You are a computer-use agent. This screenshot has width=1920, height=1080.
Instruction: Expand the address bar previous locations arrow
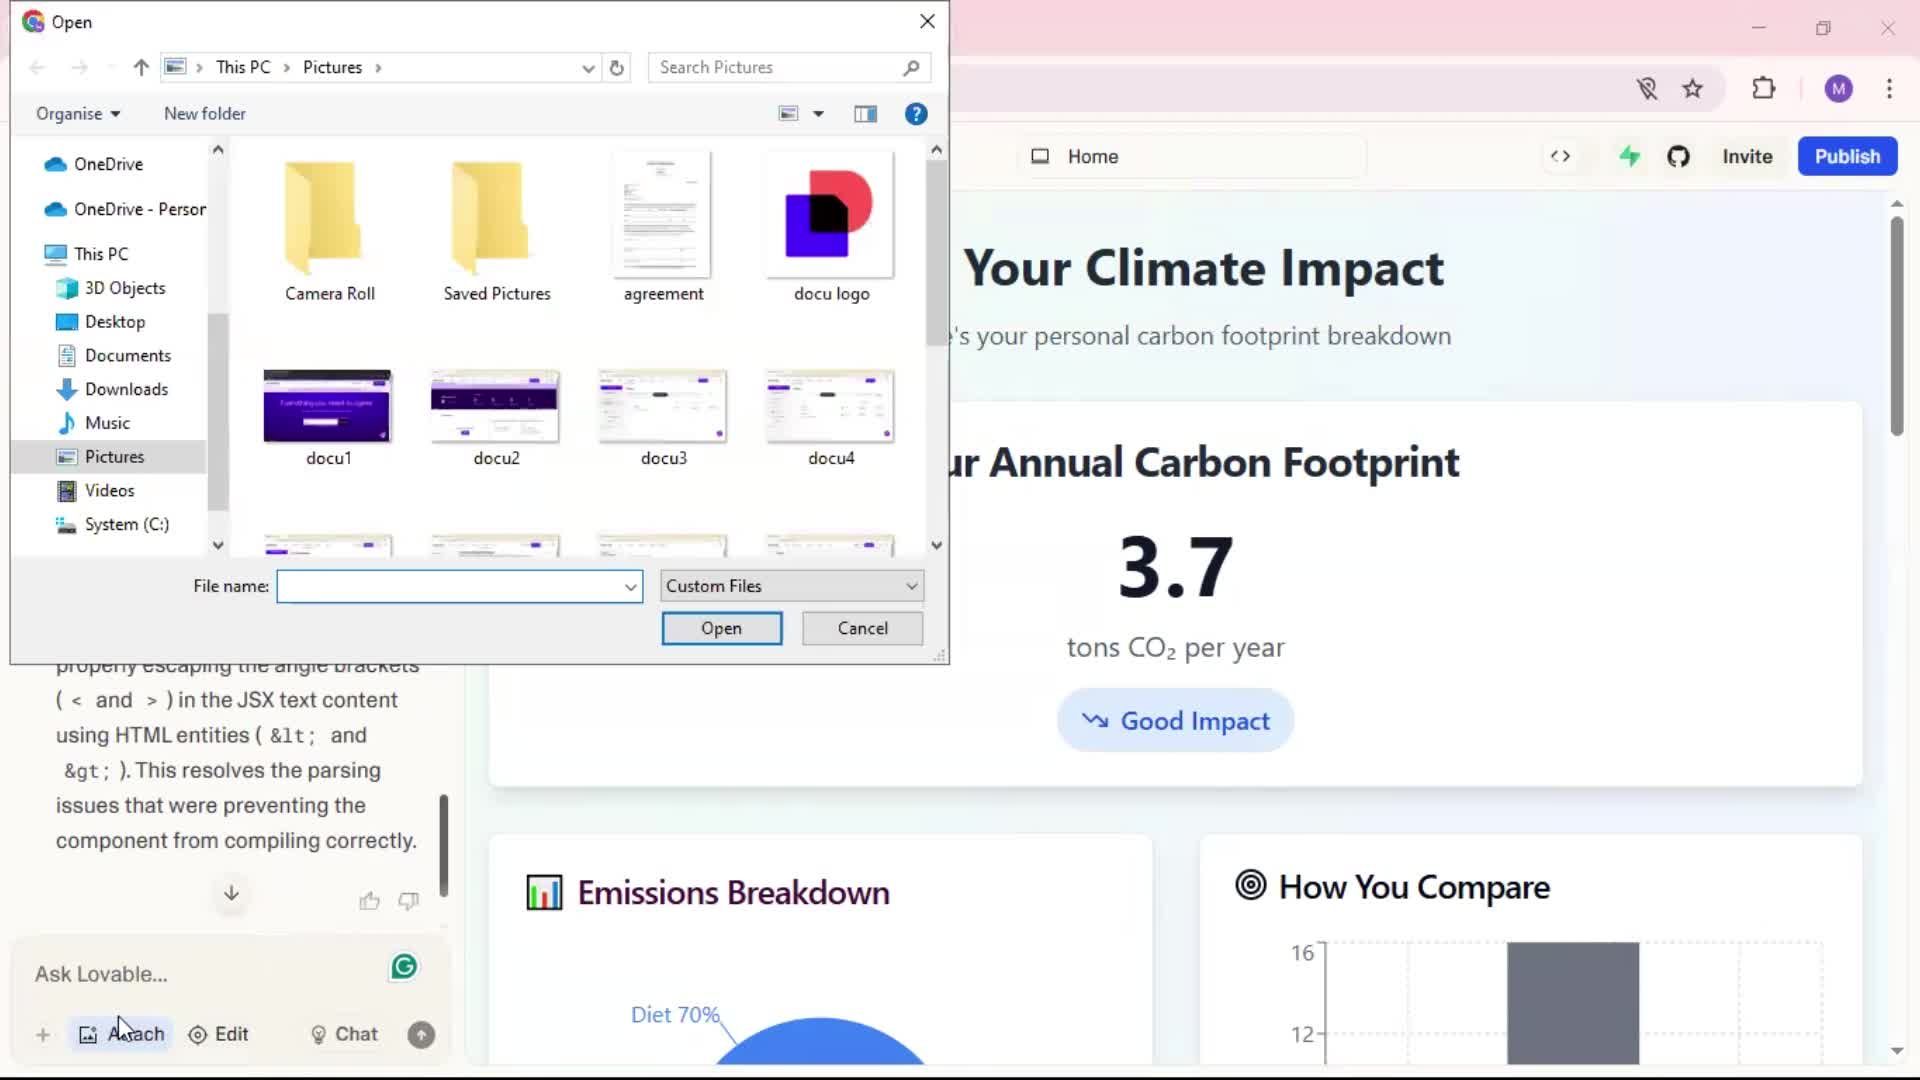[588, 67]
